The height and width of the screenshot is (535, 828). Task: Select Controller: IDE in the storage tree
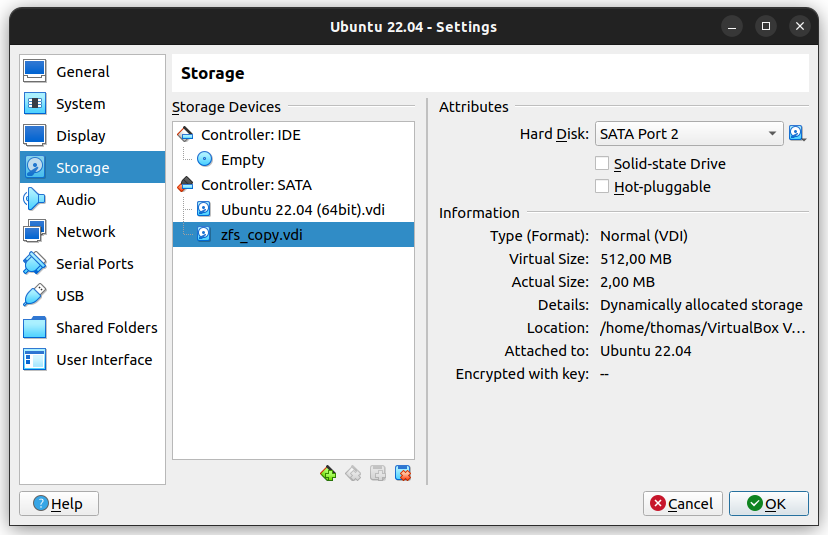[250, 135]
